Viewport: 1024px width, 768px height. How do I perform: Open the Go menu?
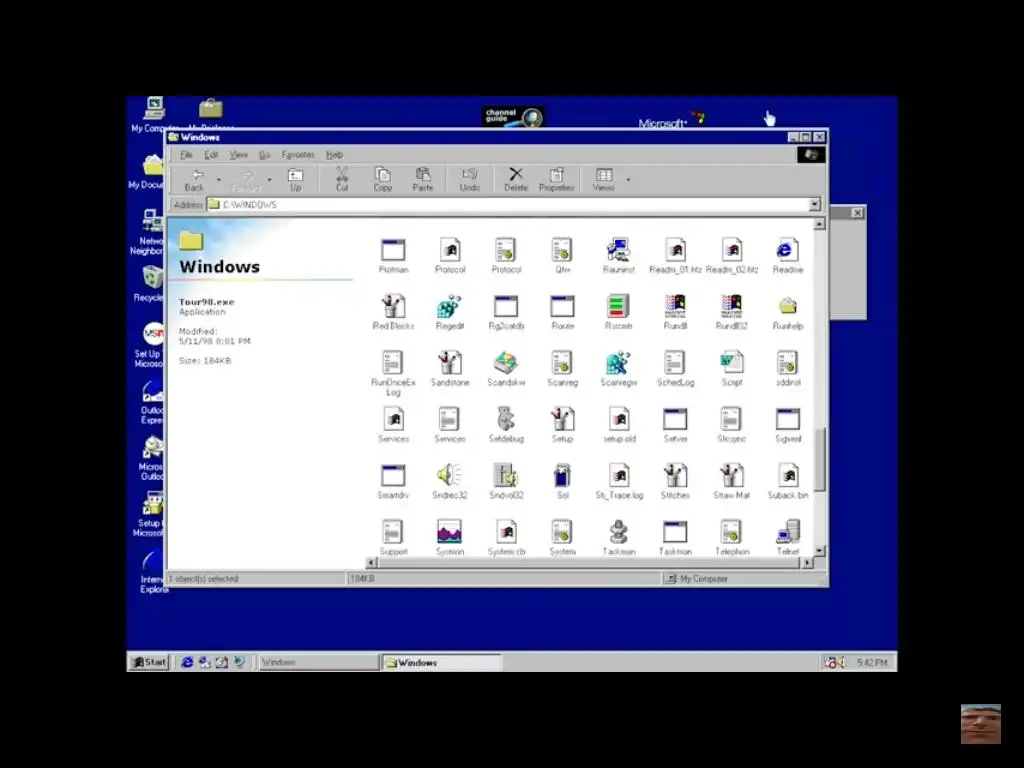[x=264, y=155]
